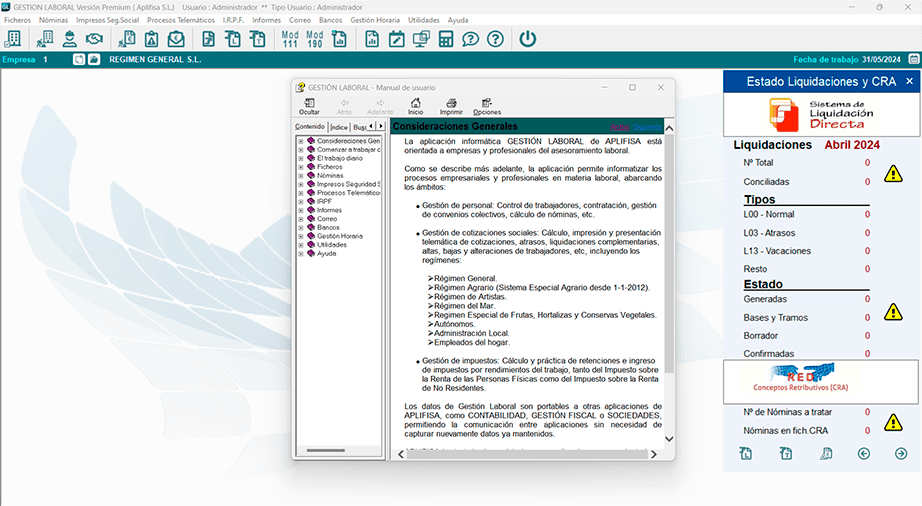Follow the Arriba link in help header
922x506 pixels.
click(x=620, y=127)
